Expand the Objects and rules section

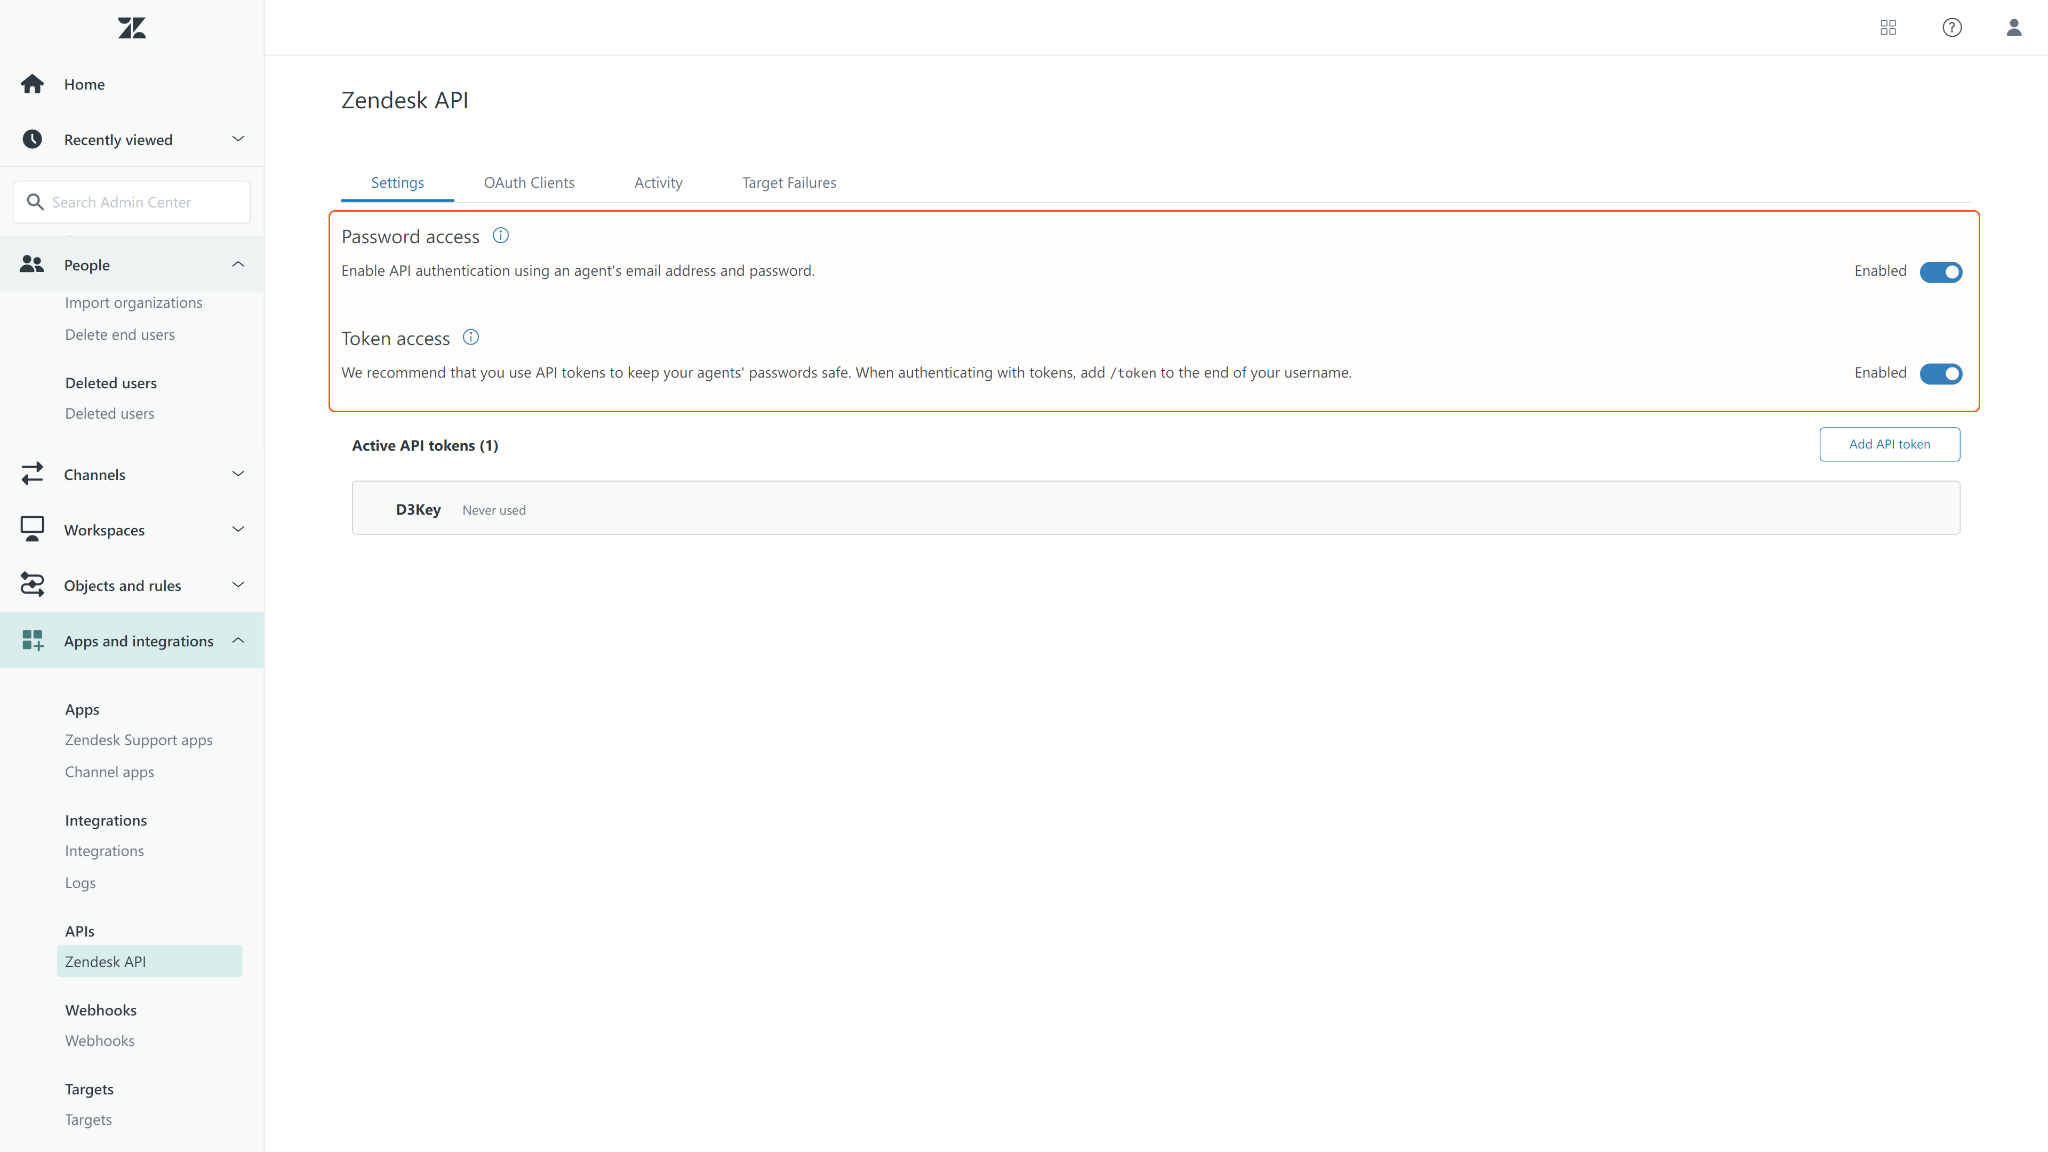238,585
